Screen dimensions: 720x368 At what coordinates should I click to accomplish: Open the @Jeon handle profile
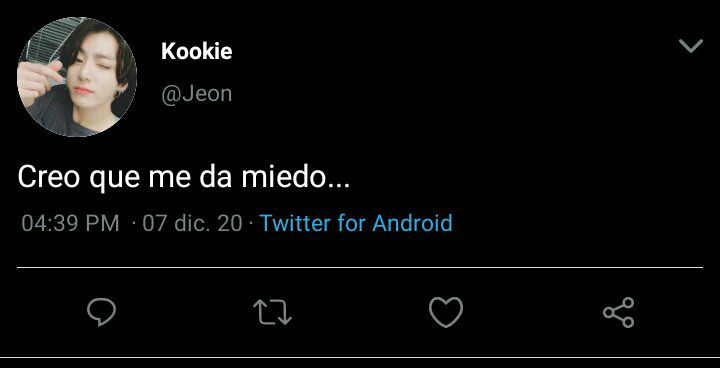[x=197, y=94]
